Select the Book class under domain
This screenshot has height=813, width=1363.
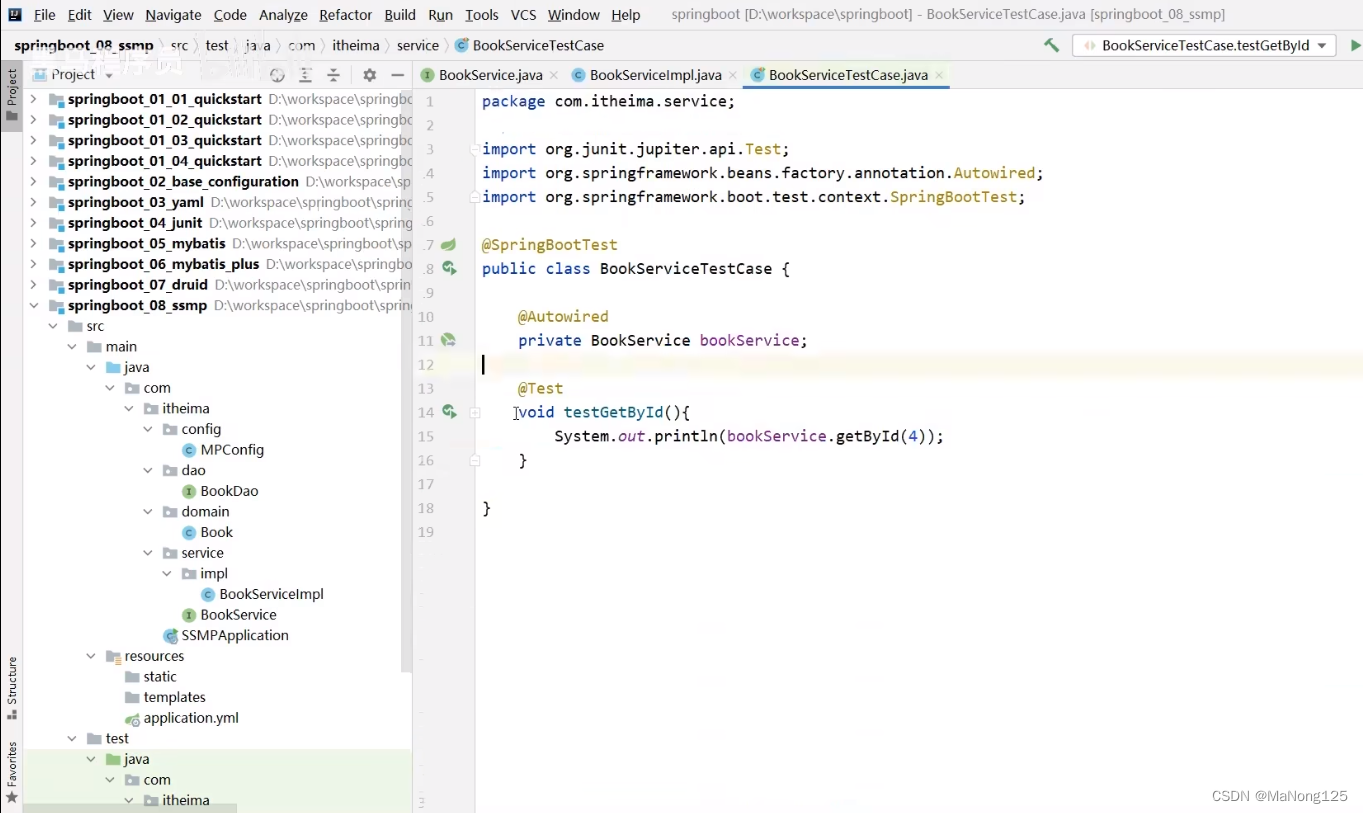(207, 532)
